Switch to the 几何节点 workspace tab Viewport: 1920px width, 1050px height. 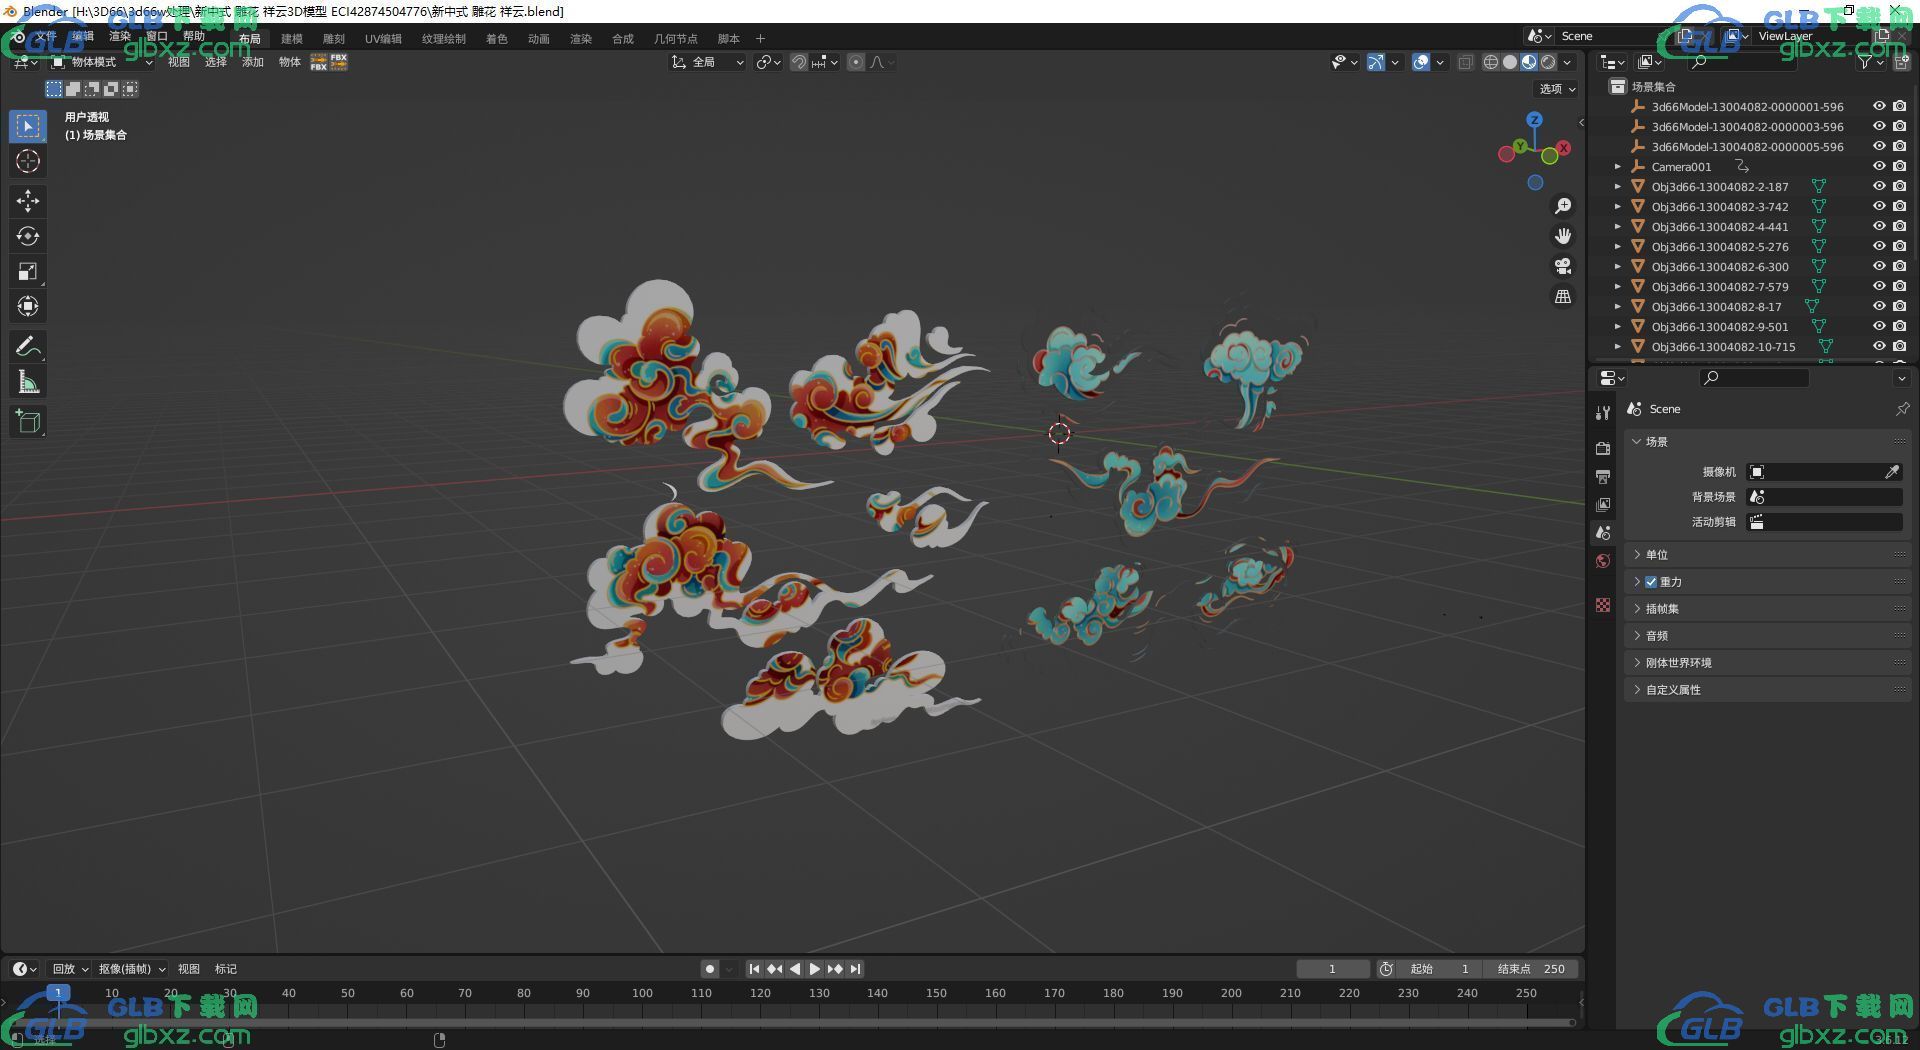pyautogui.click(x=676, y=39)
